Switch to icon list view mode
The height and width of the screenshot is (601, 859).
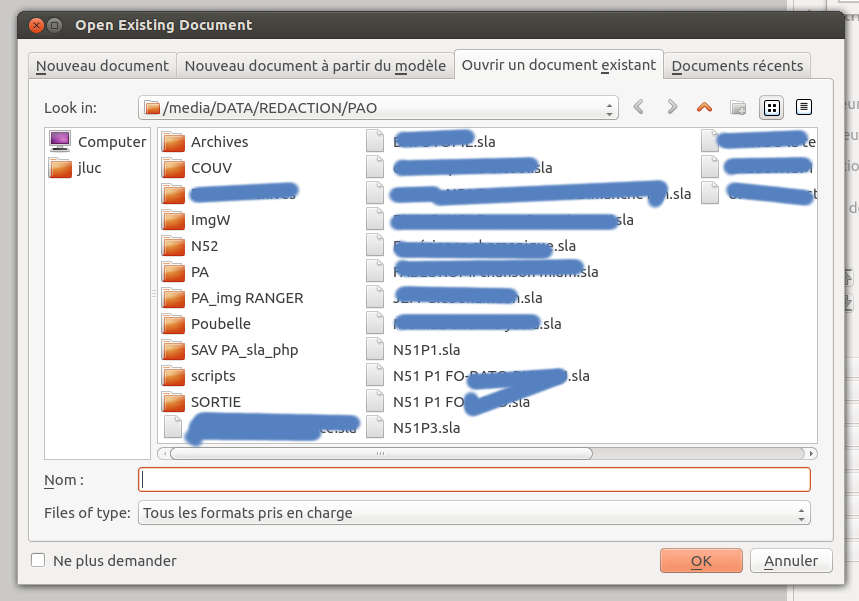pyautogui.click(x=771, y=107)
